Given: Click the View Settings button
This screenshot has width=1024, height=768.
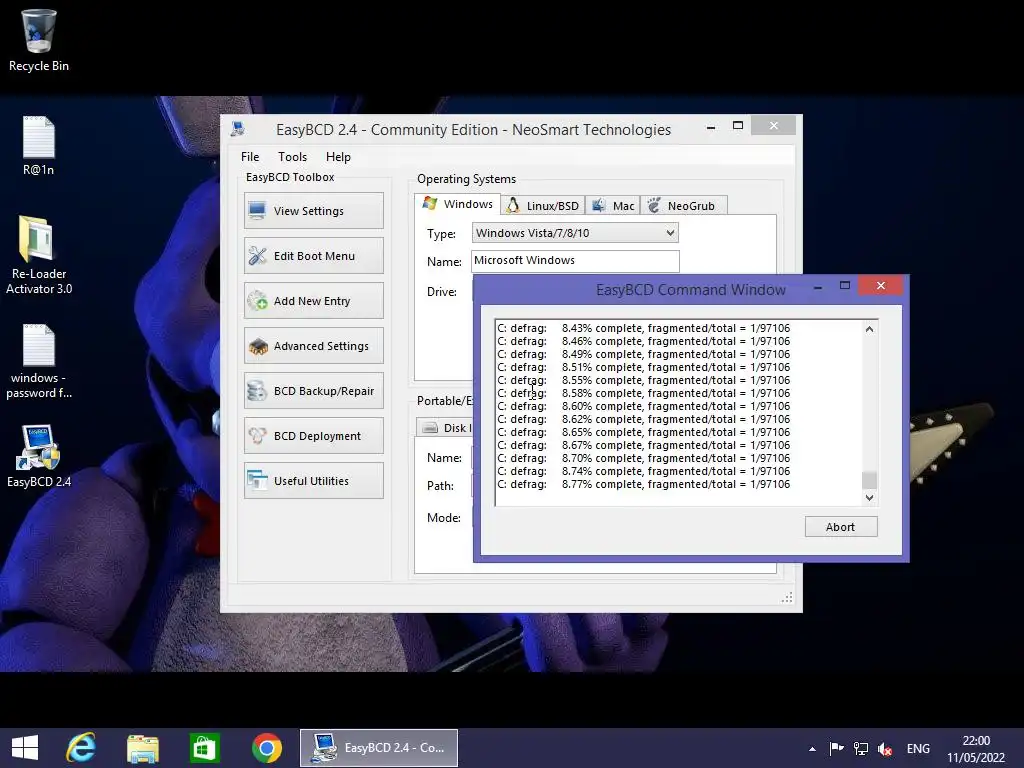Looking at the screenshot, I should (313, 211).
